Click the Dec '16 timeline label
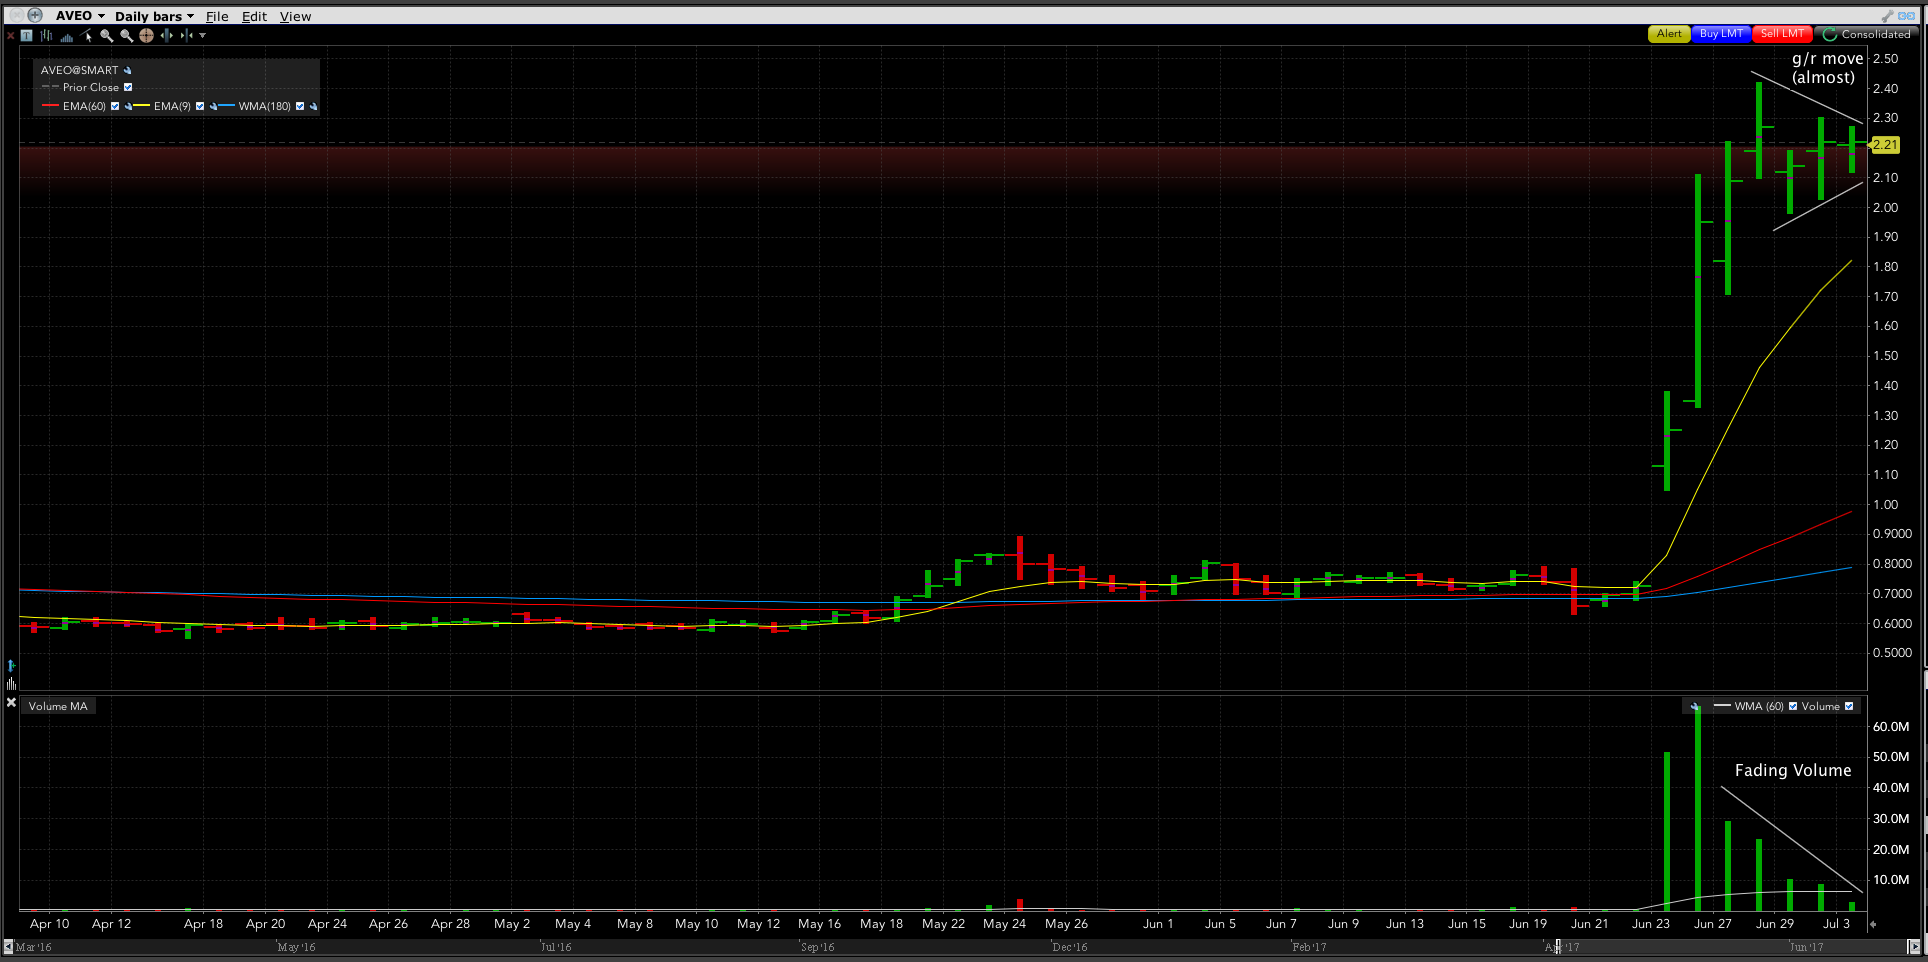 click(x=1070, y=947)
